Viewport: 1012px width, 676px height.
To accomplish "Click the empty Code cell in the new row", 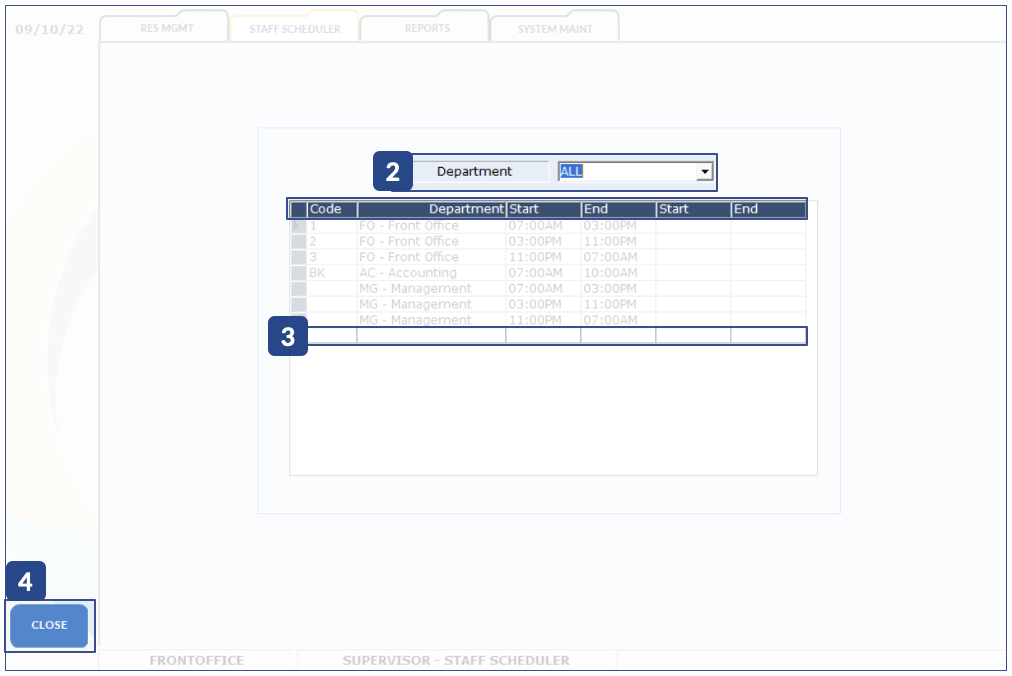I will (x=332, y=336).
